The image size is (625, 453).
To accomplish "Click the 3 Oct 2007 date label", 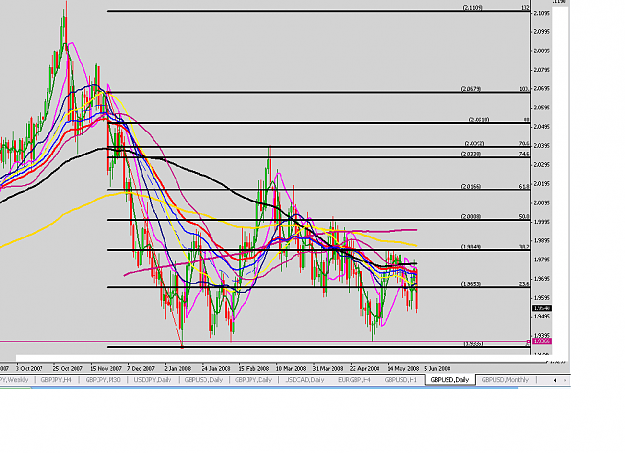I will [x=29, y=368].
